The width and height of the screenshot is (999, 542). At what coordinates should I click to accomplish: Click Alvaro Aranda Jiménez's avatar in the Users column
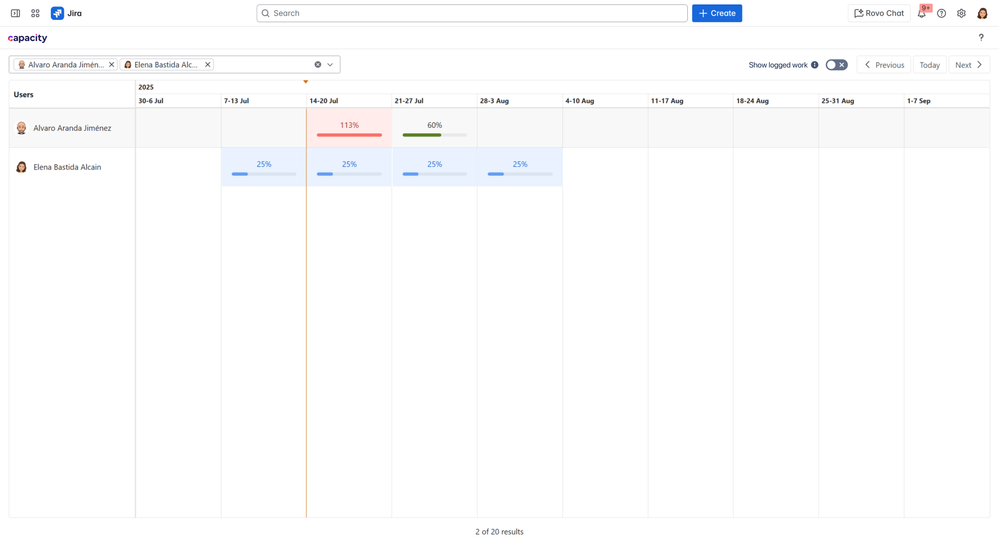tap(22, 128)
